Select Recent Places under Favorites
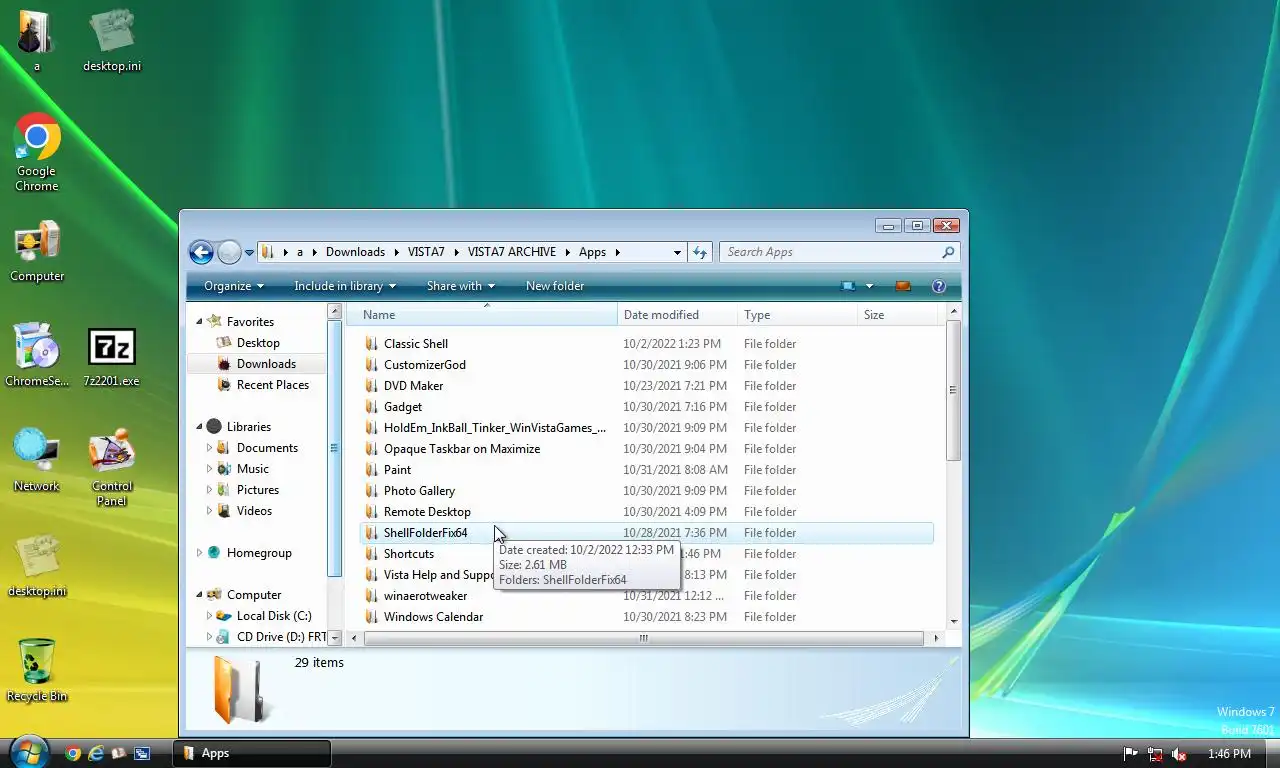This screenshot has width=1280, height=768. click(272, 385)
